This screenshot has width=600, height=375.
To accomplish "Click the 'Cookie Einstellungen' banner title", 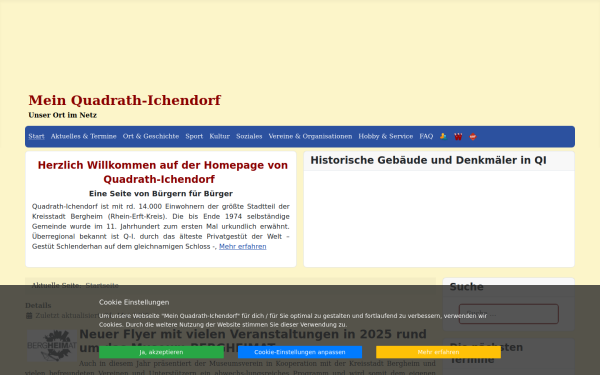I will click(x=134, y=302).
